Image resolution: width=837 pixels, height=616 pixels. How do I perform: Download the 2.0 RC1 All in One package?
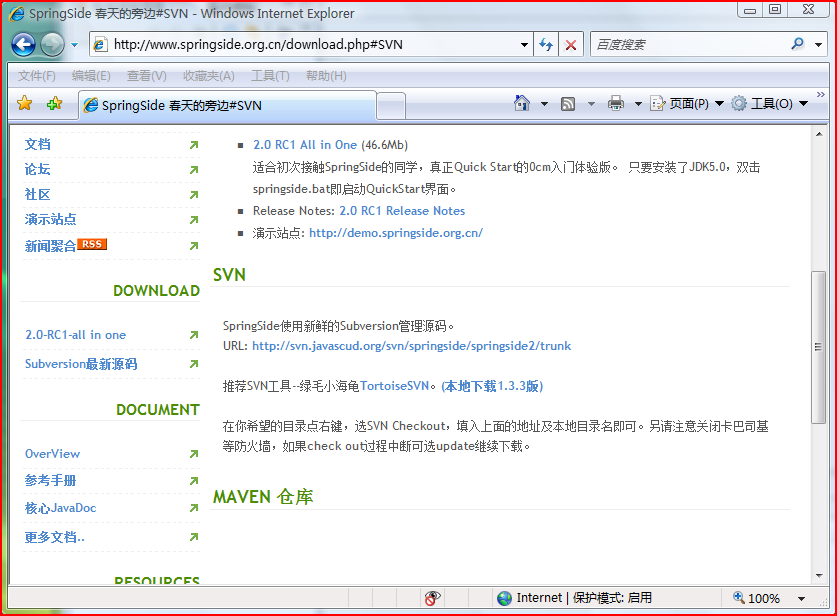(305, 145)
